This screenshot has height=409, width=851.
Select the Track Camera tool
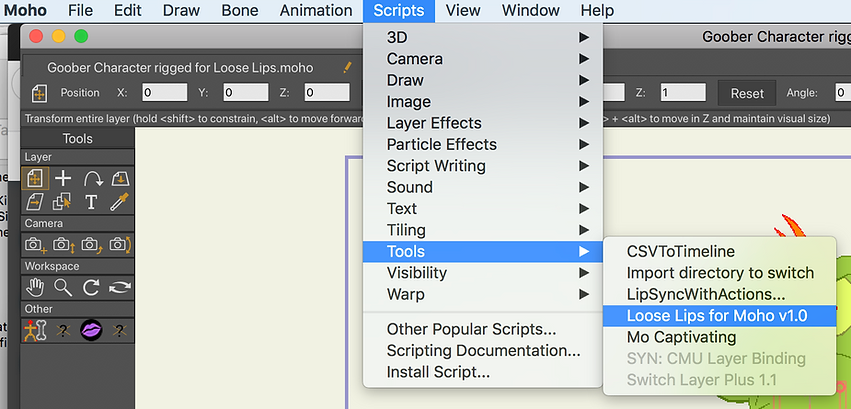point(35,245)
